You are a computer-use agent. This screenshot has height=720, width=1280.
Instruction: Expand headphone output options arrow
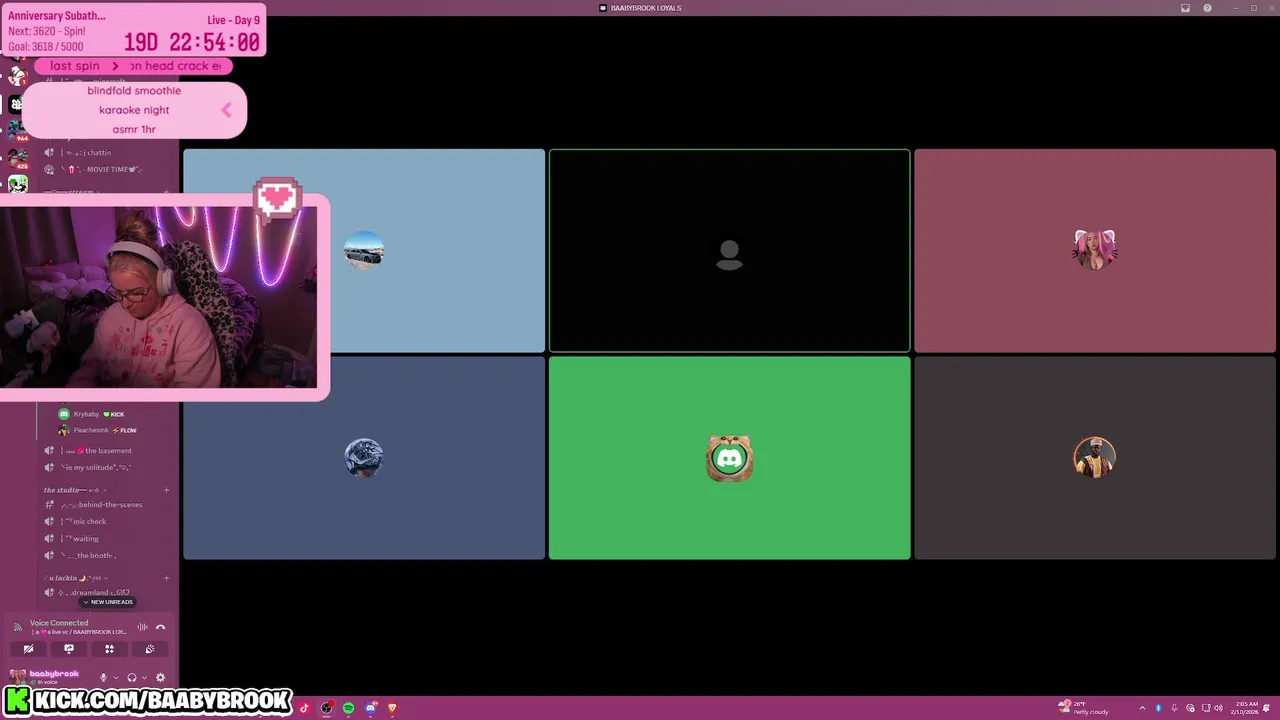click(144, 677)
